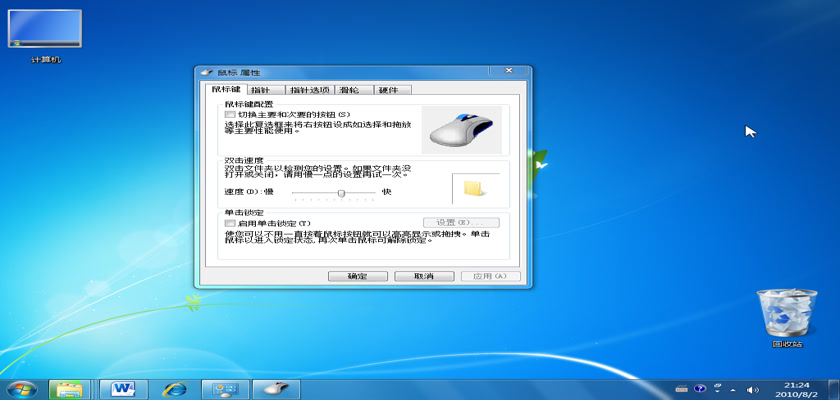Click the double-click speed slider thumb

pos(342,191)
